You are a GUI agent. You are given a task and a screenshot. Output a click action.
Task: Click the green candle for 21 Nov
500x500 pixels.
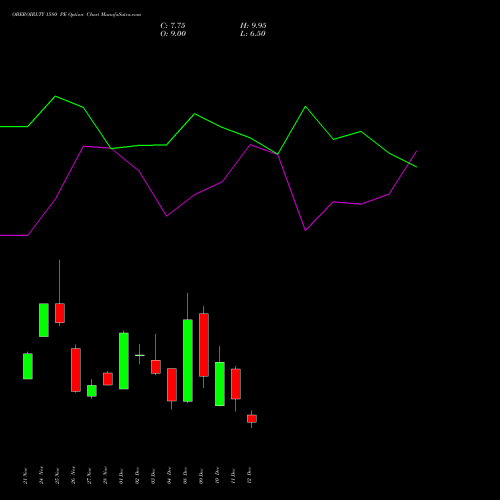point(28,366)
